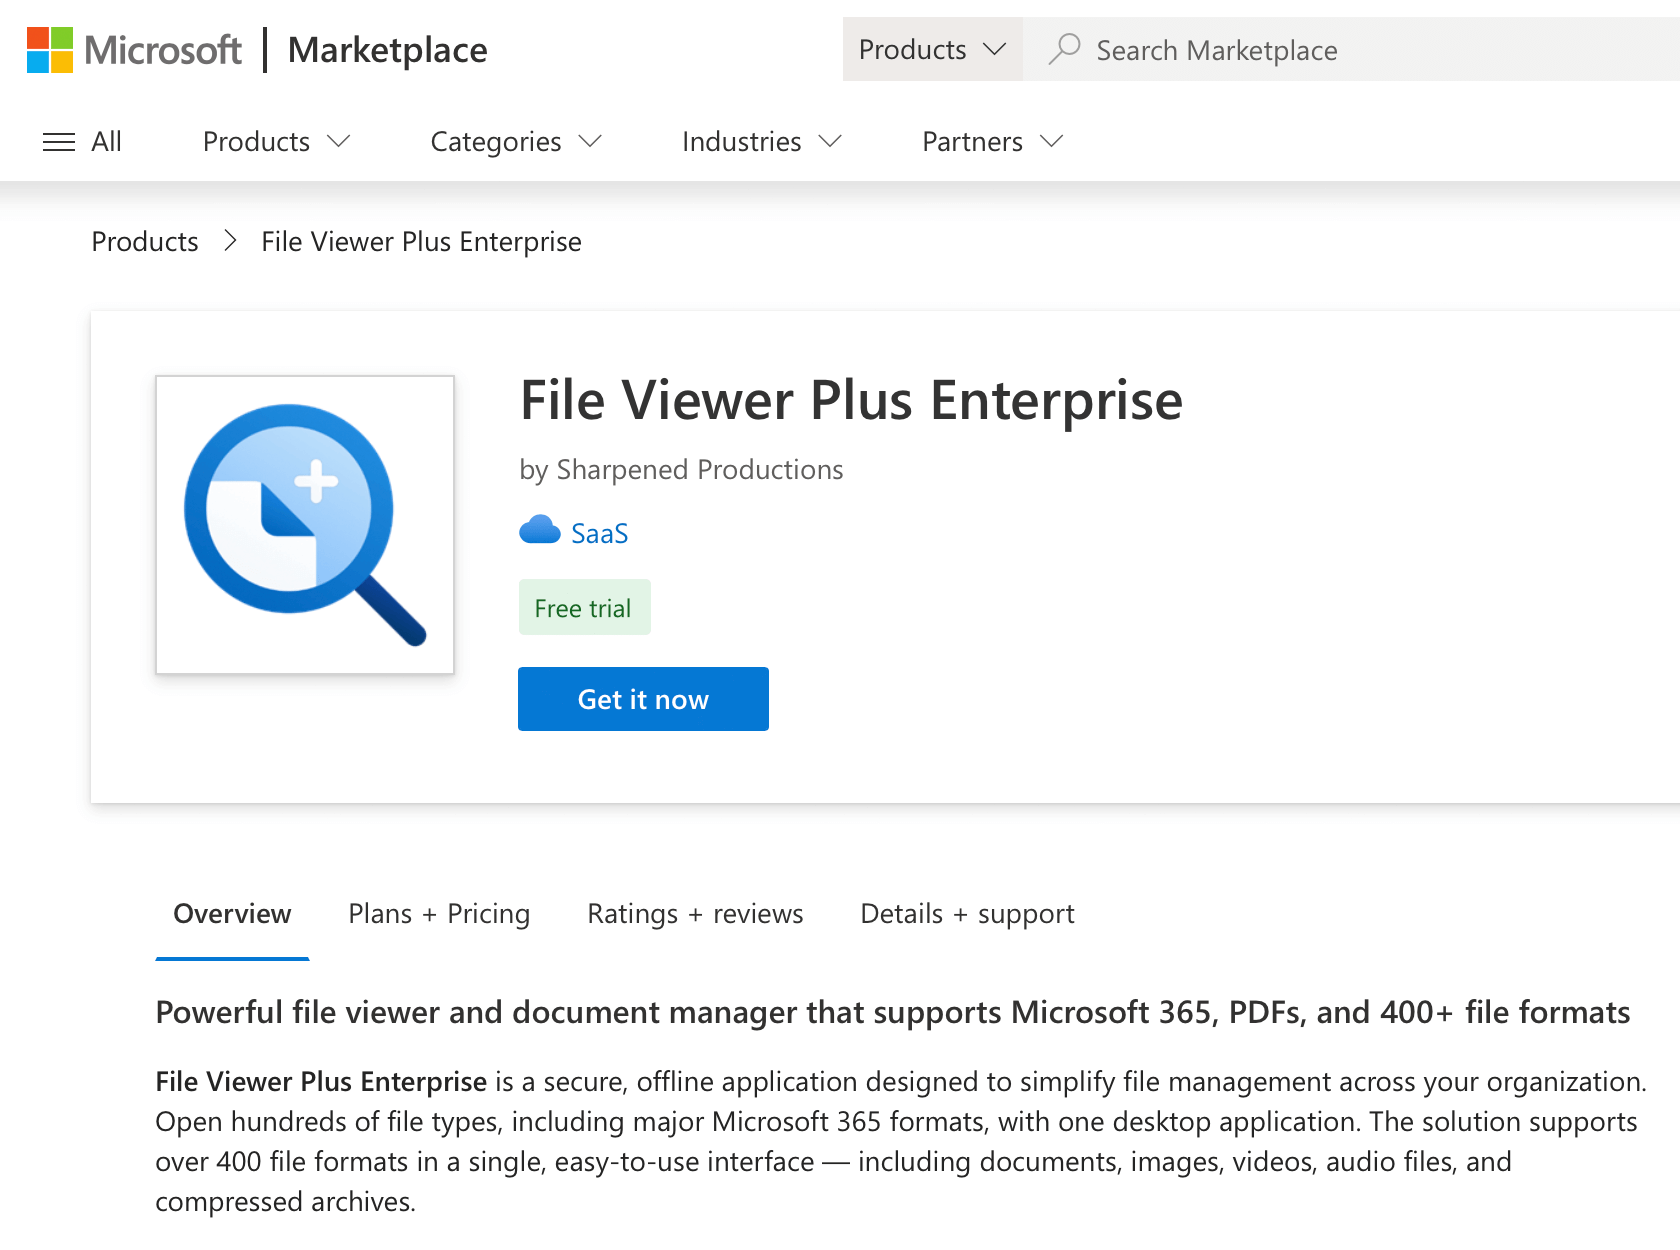Open the Products search scope dropdown
This screenshot has height=1250, width=1680.
932,49
